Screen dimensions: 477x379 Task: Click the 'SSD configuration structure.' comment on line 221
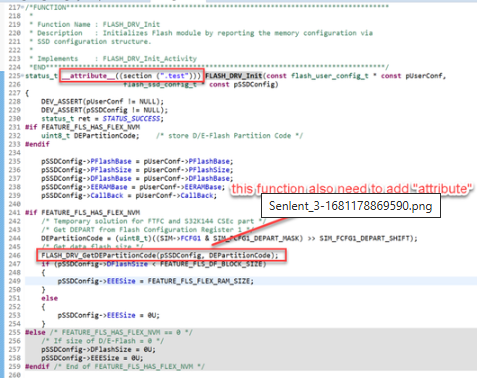pos(94,41)
